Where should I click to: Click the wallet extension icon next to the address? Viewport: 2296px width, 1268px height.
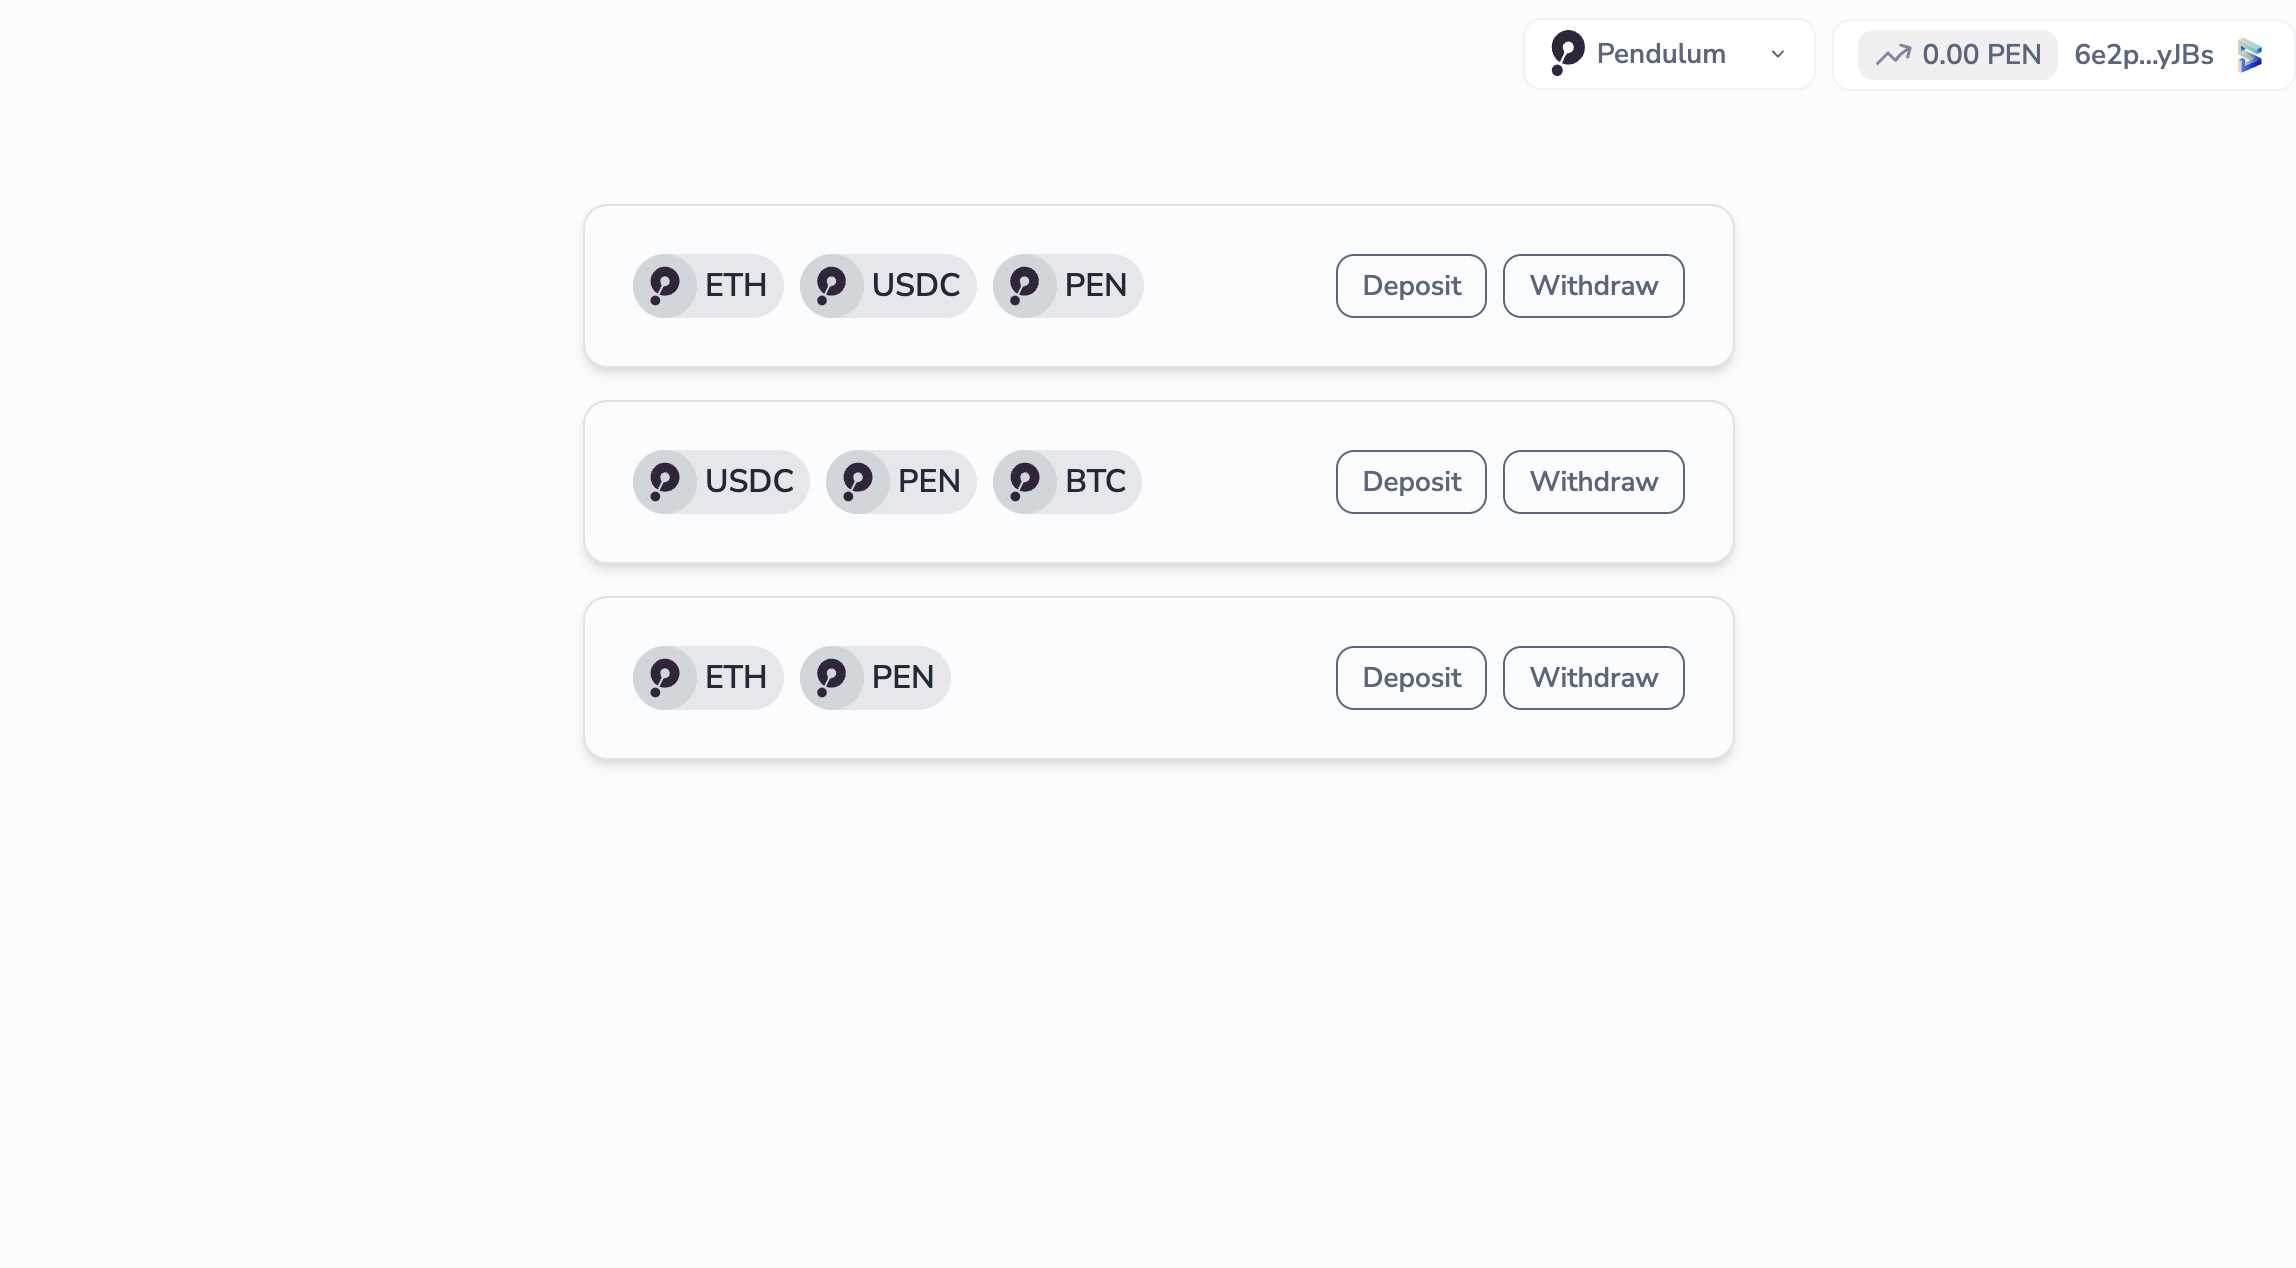(x=2249, y=55)
